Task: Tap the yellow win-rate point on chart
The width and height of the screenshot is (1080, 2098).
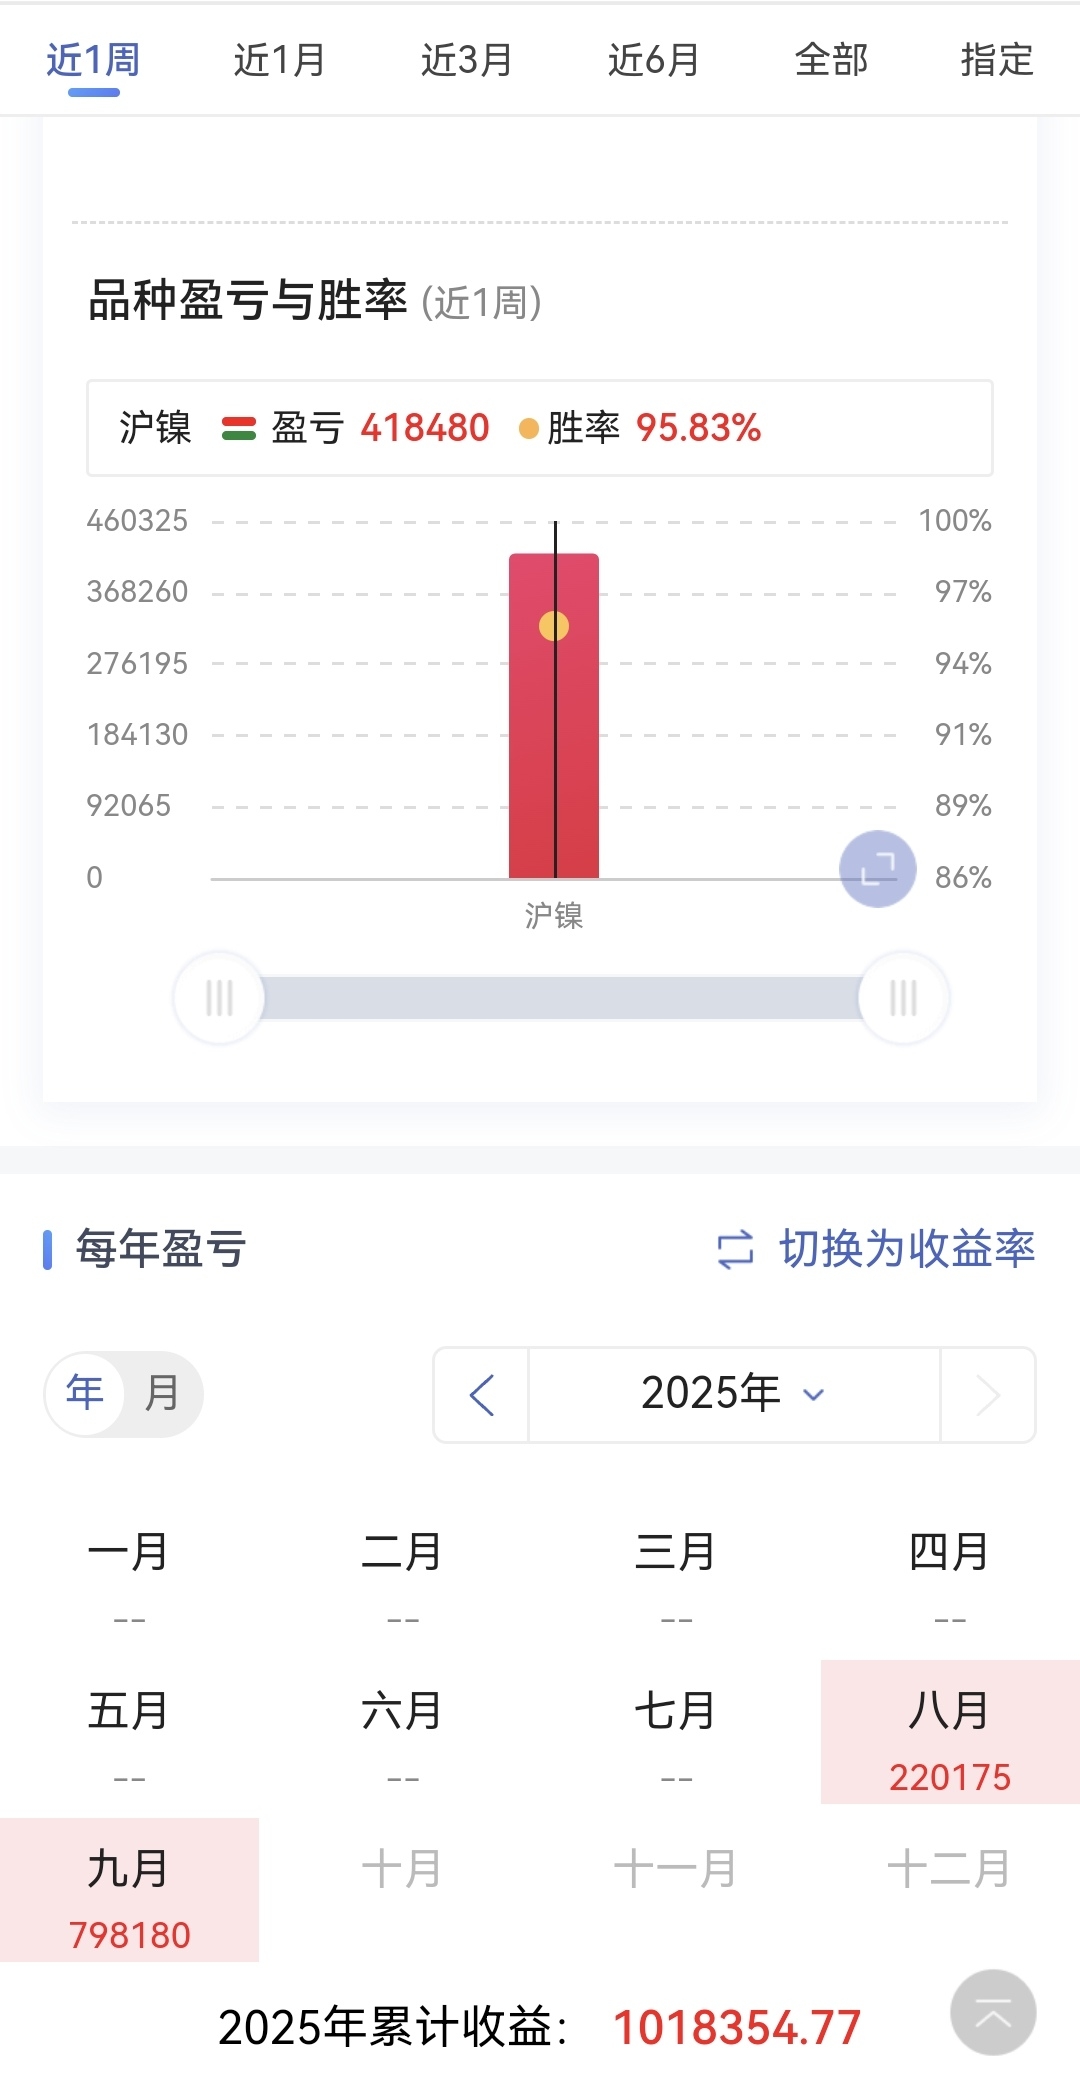Action: pyautogui.click(x=554, y=626)
